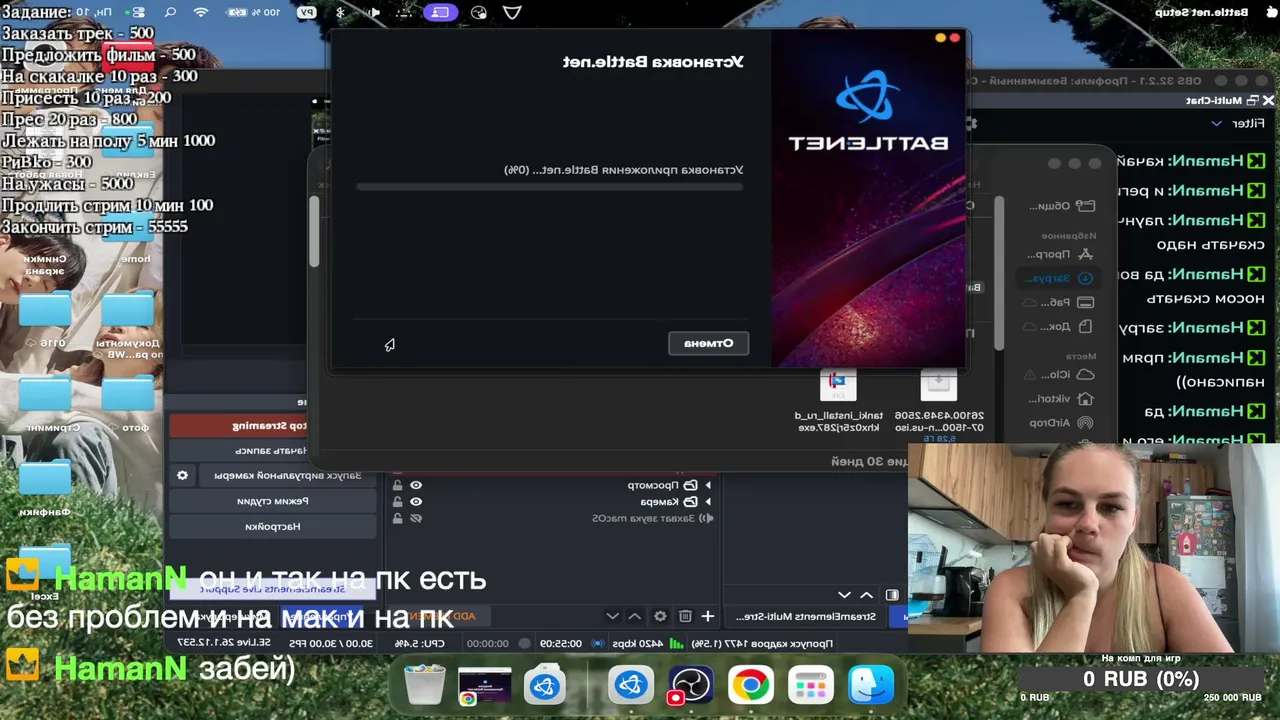This screenshot has width=1280, height=720.
Task: Open the Battle.net Setup menu in menu bar
Action: pyautogui.click(x=1202, y=13)
